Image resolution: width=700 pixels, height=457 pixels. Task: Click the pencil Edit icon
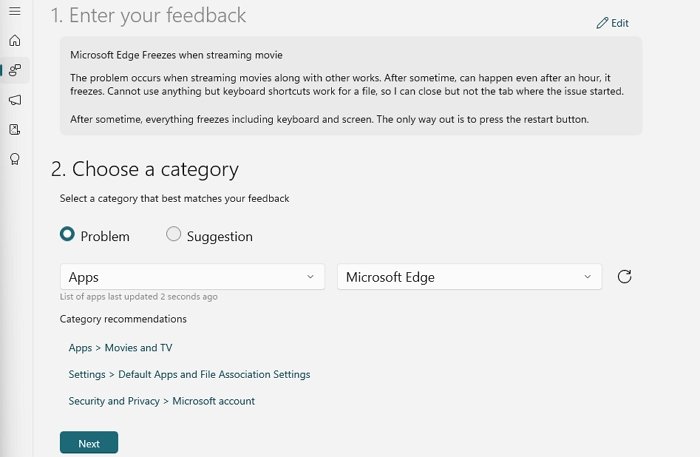pos(602,23)
